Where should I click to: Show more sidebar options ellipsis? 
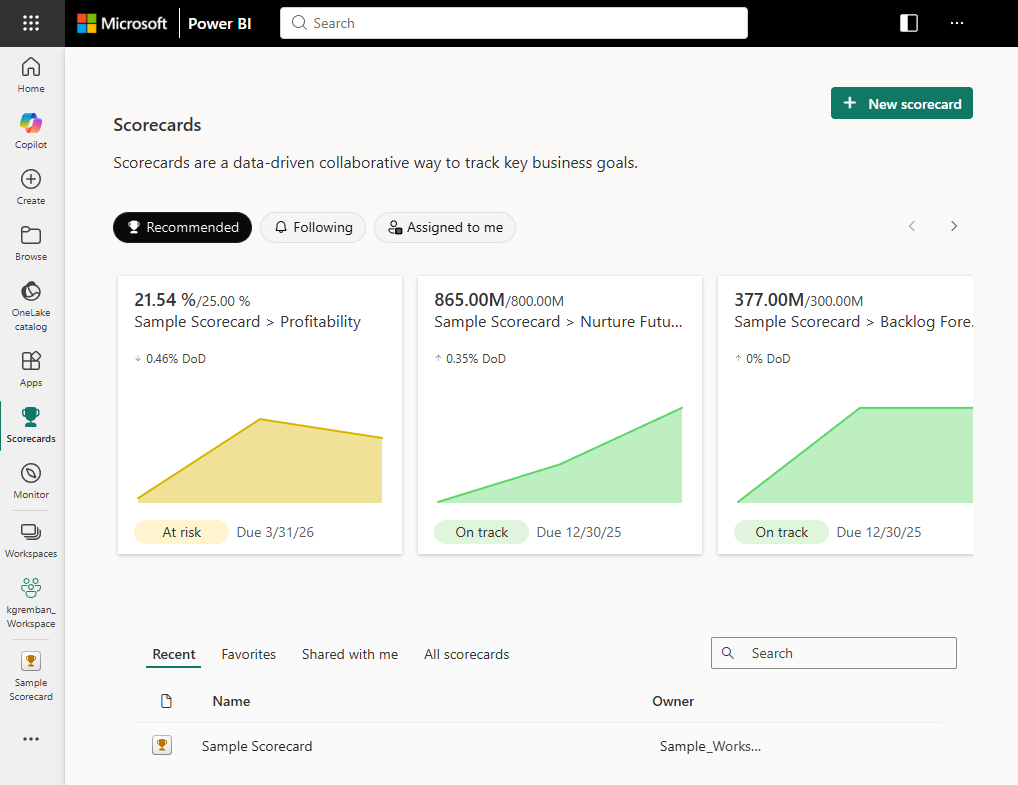[x=31, y=739]
